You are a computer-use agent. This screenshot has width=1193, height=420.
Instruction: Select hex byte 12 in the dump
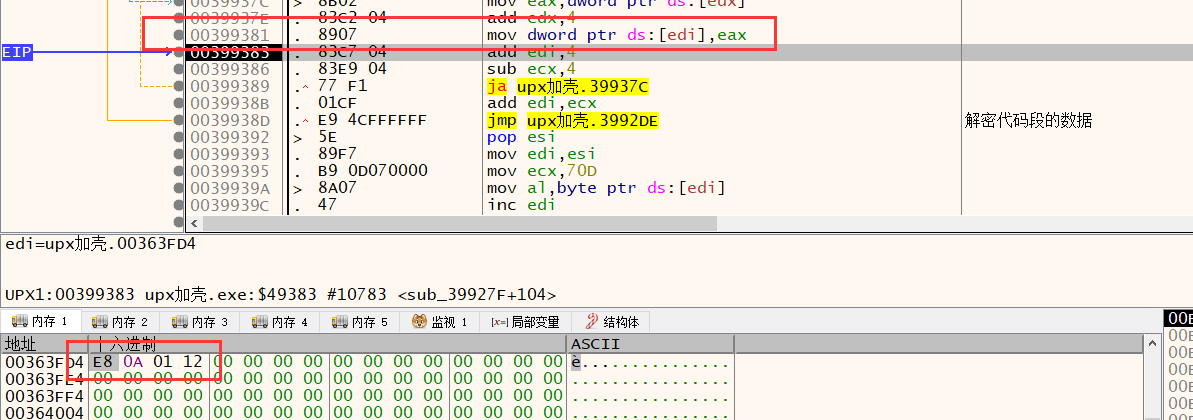[x=192, y=362]
